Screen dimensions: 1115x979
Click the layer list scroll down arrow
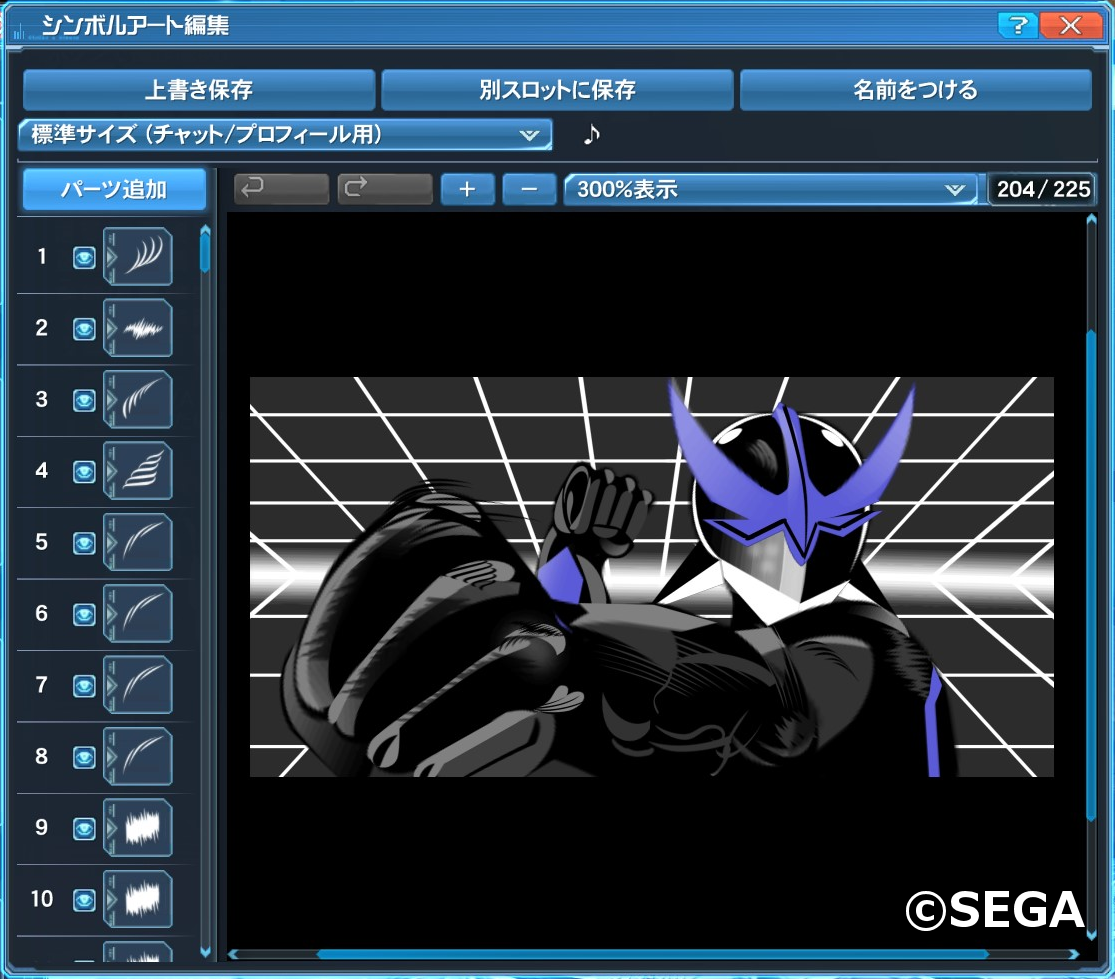(205, 952)
